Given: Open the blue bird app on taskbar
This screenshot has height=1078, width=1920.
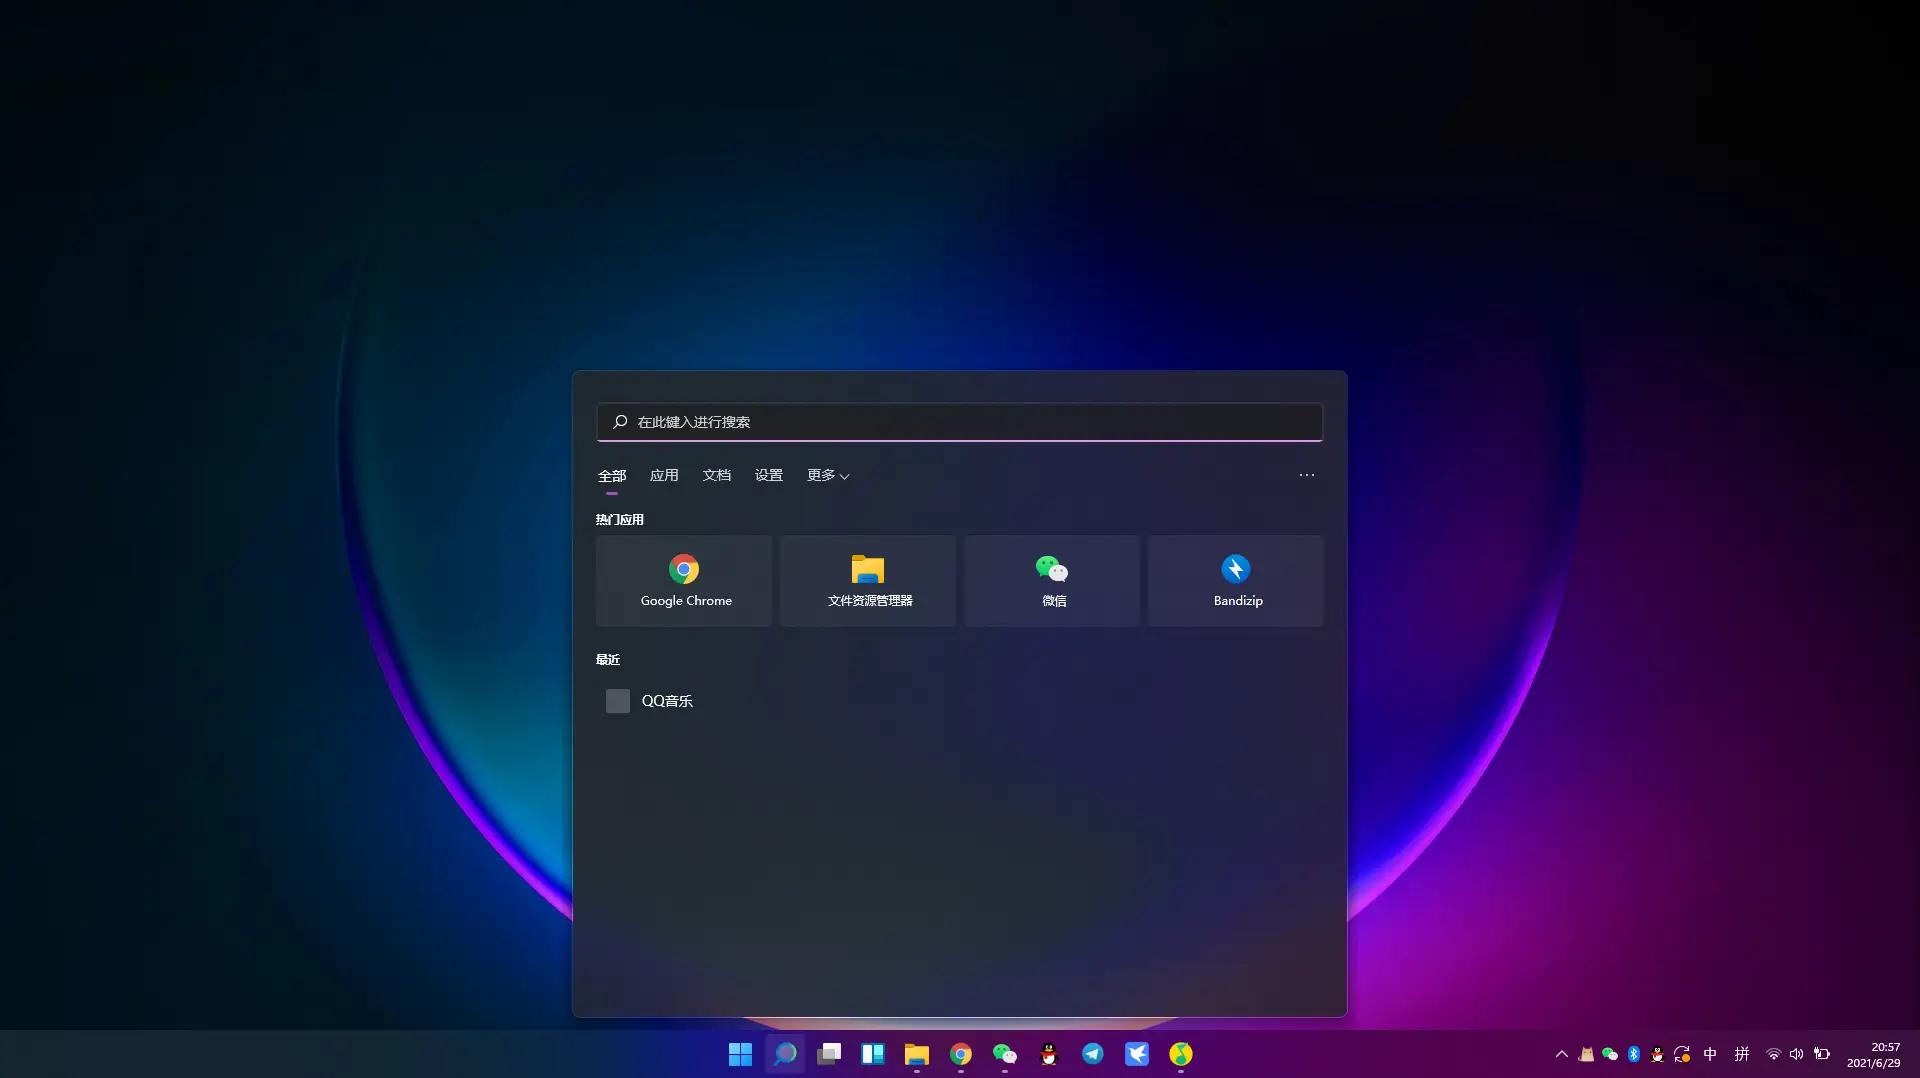Looking at the screenshot, I should pyautogui.click(x=1137, y=1054).
